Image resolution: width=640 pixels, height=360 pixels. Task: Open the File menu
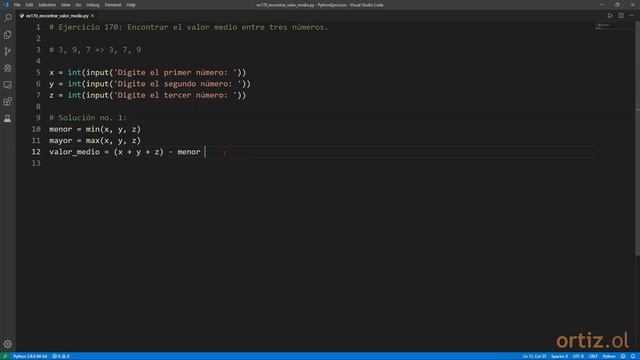(17, 5)
